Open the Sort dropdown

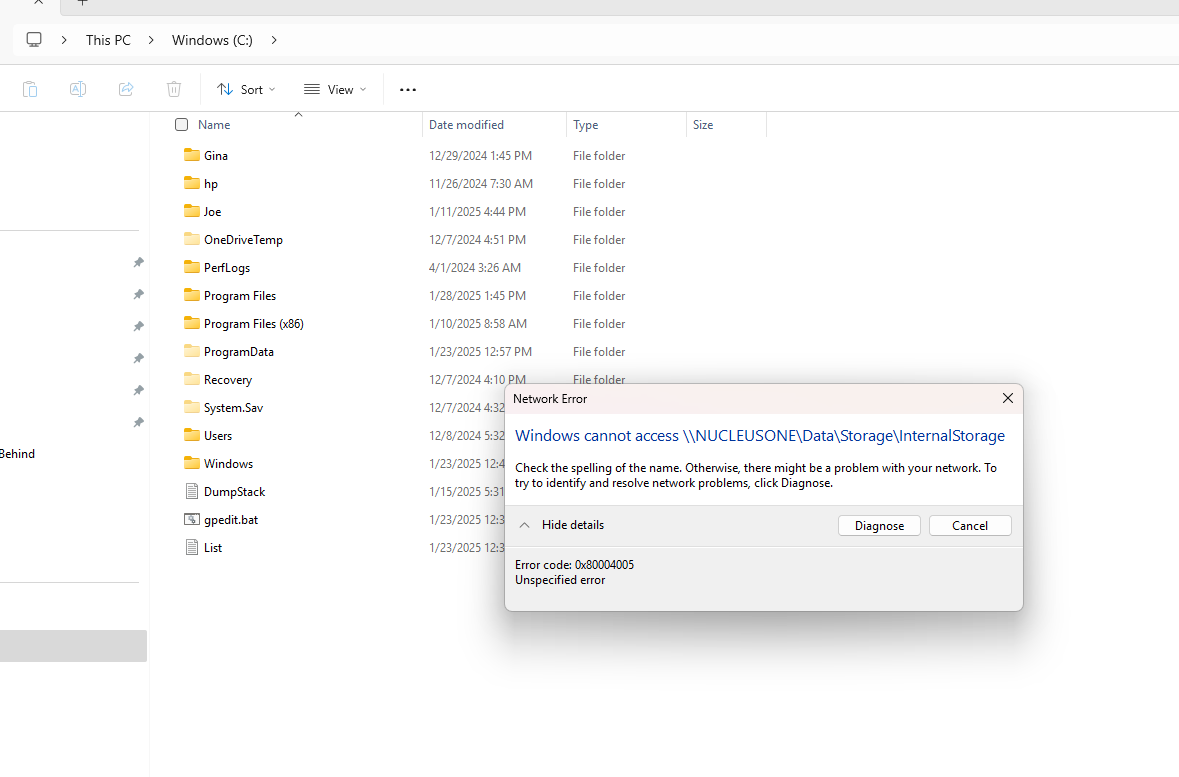pos(246,90)
